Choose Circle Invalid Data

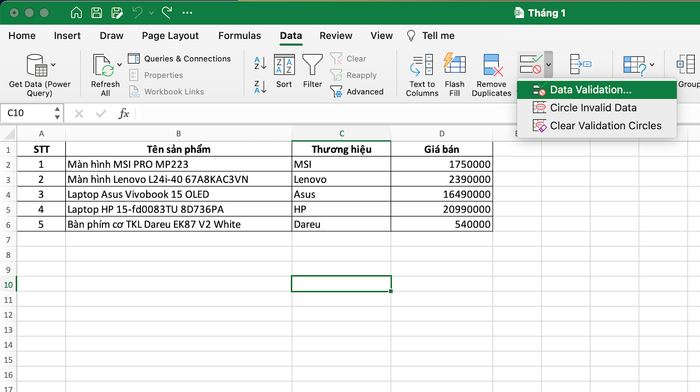tap(596, 108)
